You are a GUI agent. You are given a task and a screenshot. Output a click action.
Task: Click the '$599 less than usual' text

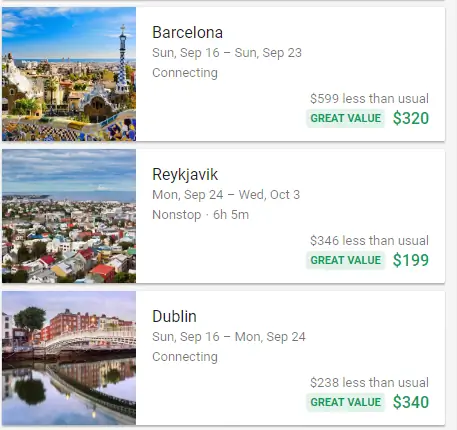tap(369, 99)
